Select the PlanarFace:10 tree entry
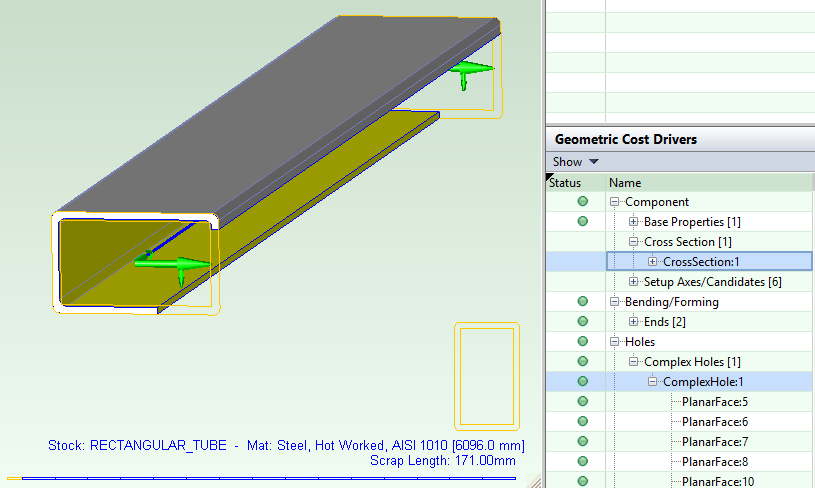The image size is (815, 488). click(x=718, y=482)
